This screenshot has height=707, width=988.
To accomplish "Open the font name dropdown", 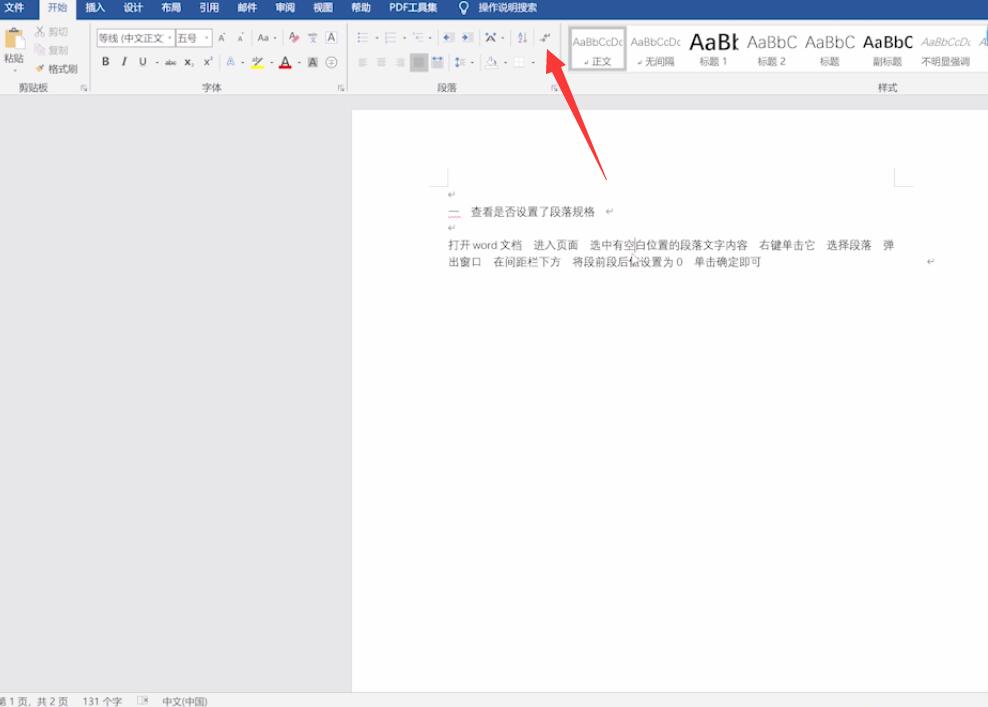I will pos(169,38).
